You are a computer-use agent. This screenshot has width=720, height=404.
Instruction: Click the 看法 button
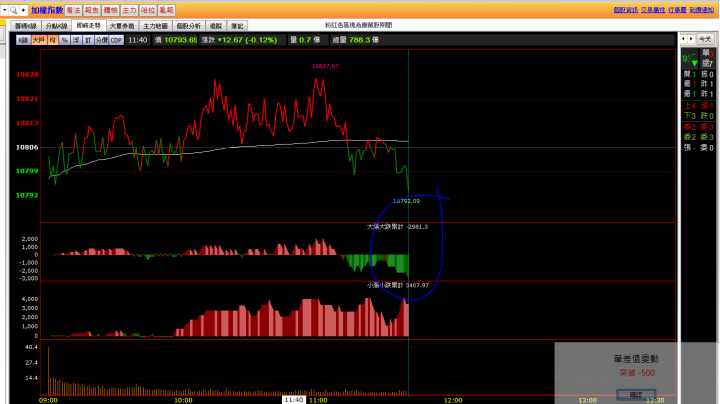click(73, 10)
